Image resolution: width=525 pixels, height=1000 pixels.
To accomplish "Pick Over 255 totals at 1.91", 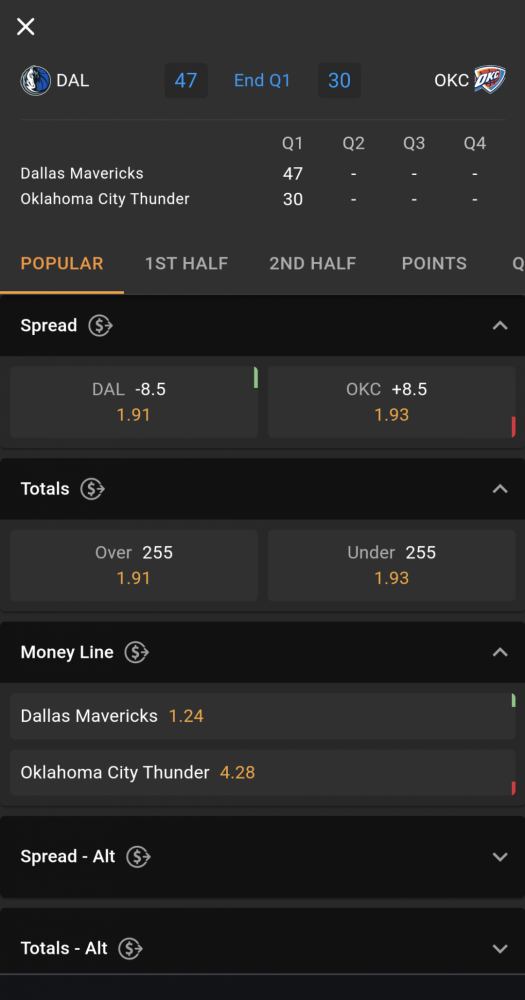I will coord(134,565).
